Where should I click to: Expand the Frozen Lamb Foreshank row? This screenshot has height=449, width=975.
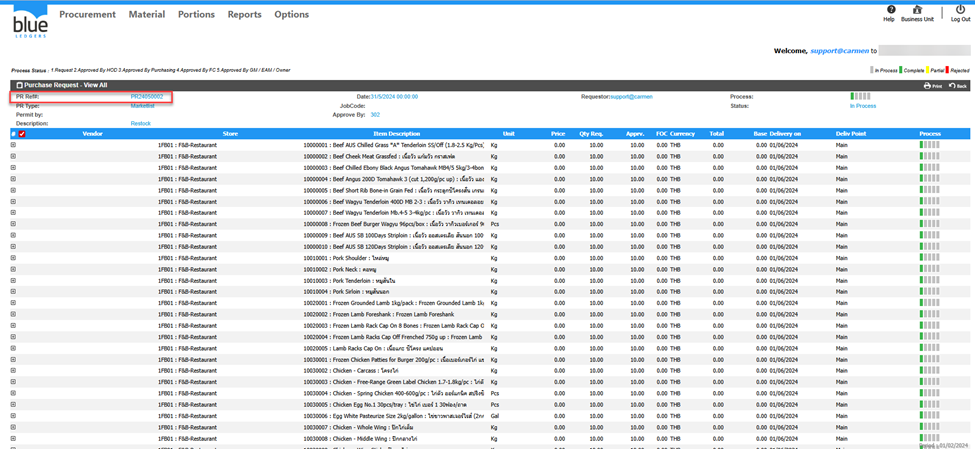point(13,313)
